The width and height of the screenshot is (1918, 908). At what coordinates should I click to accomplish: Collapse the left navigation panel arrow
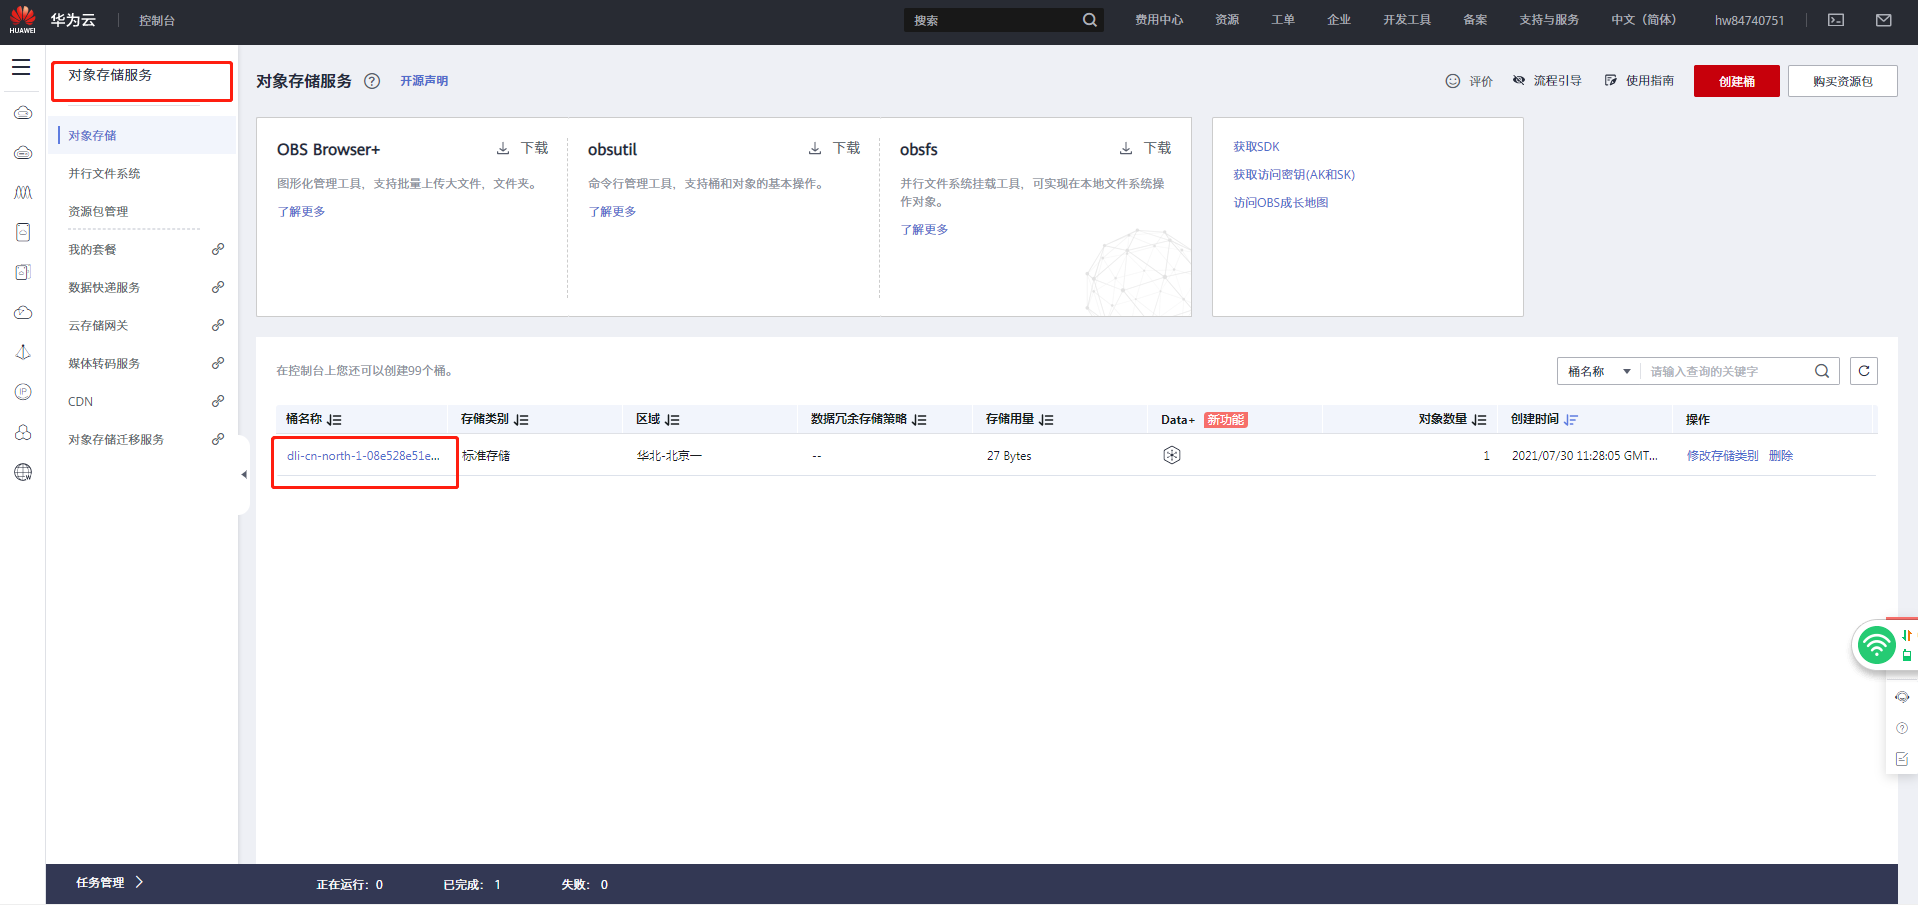[x=244, y=475]
